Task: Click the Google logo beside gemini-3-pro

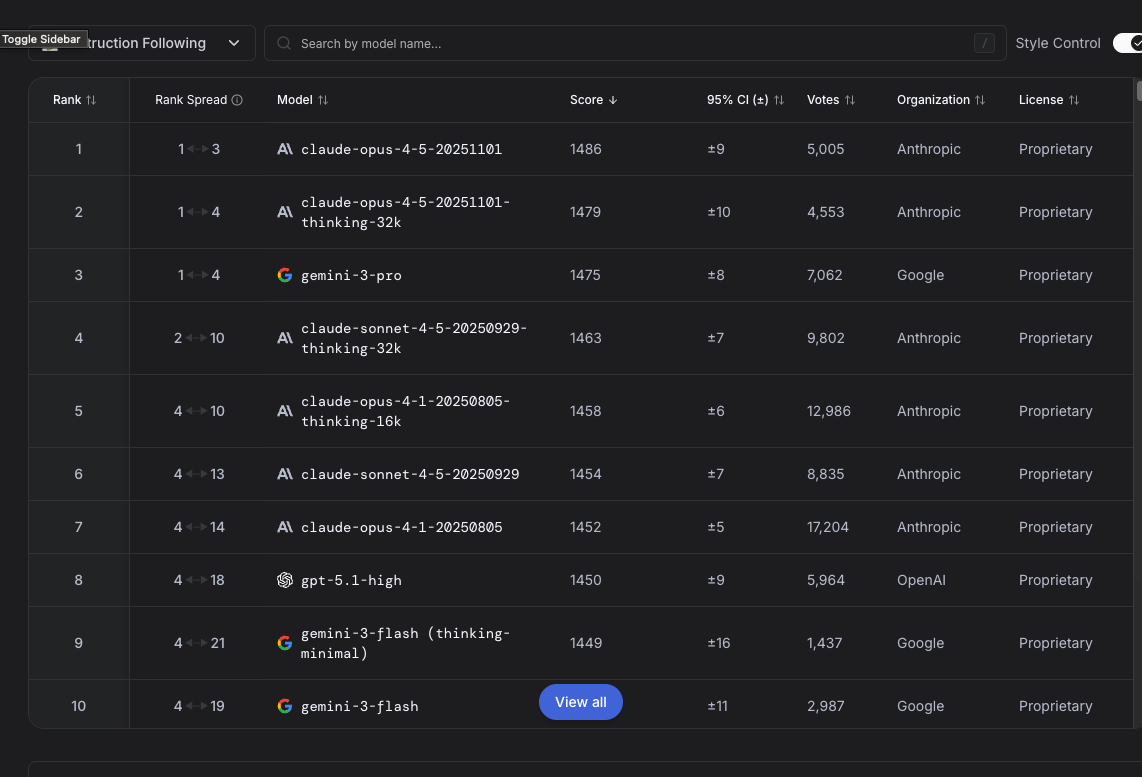Action: pyautogui.click(x=285, y=275)
